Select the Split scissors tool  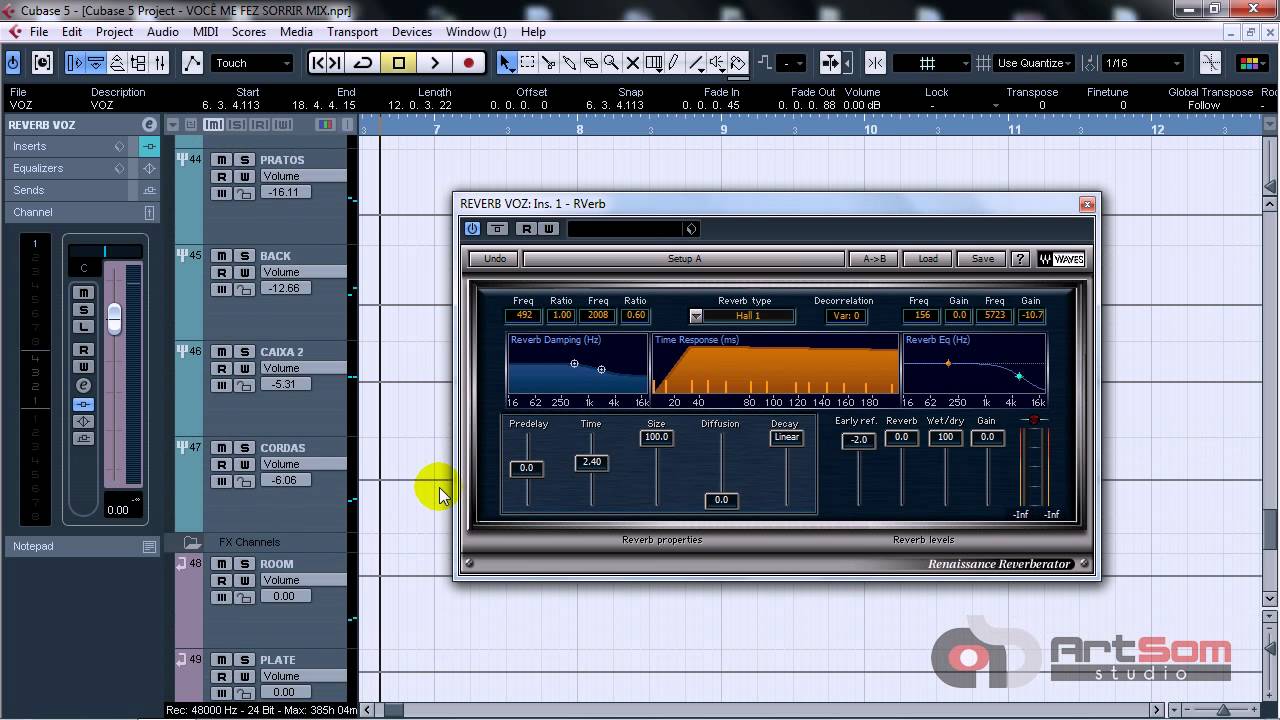548,63
